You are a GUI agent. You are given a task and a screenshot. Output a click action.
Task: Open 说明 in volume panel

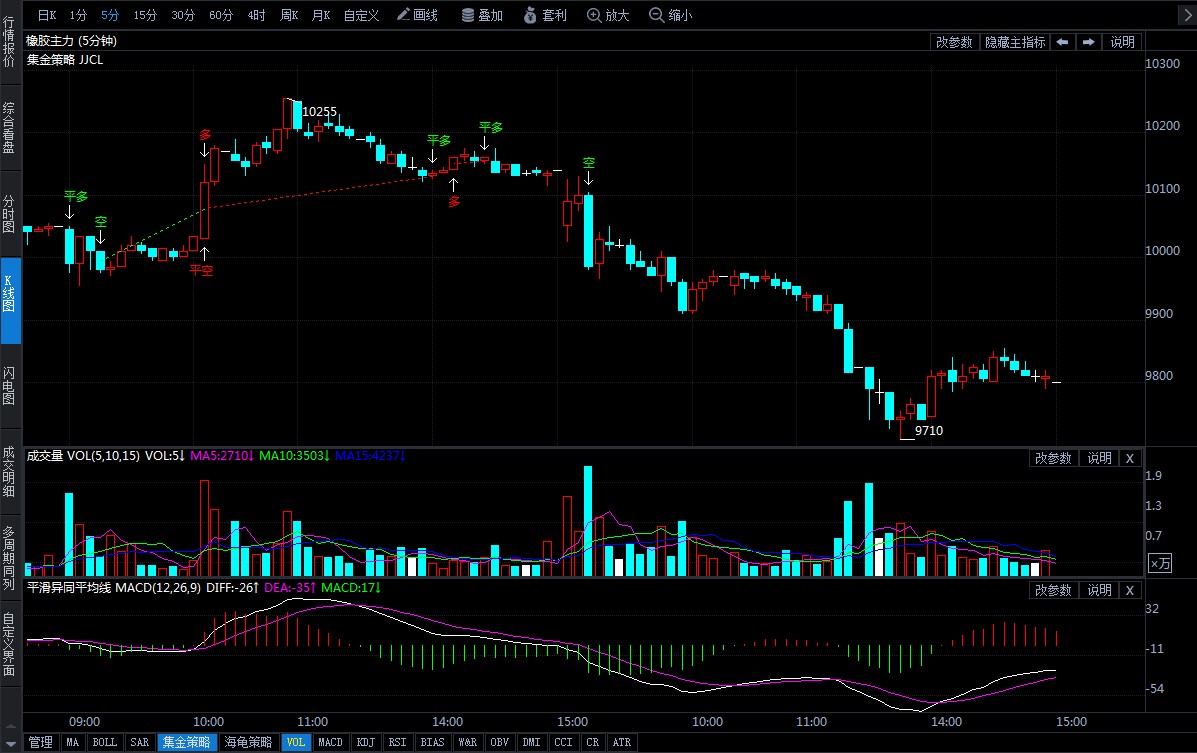[x=1099, y=458]
